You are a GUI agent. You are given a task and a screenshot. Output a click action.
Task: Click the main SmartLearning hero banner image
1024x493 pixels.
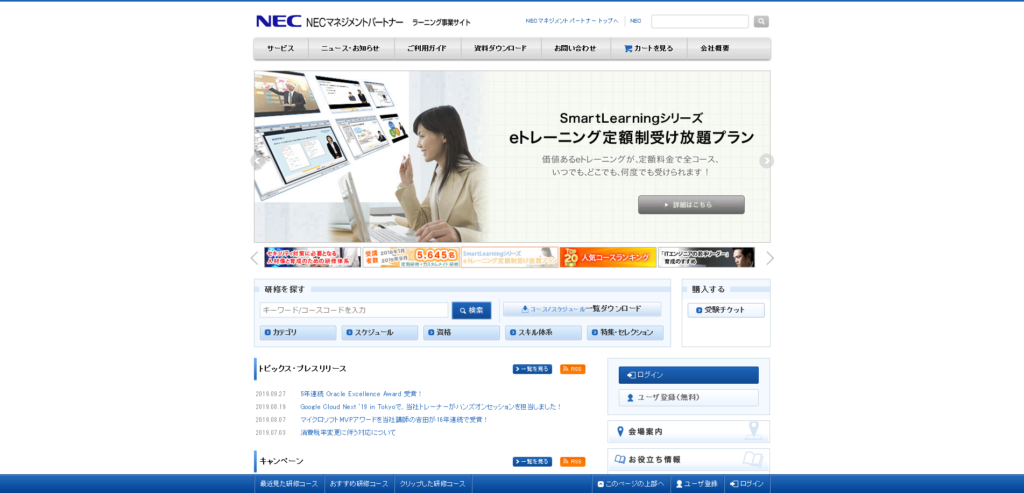(512, 157)
